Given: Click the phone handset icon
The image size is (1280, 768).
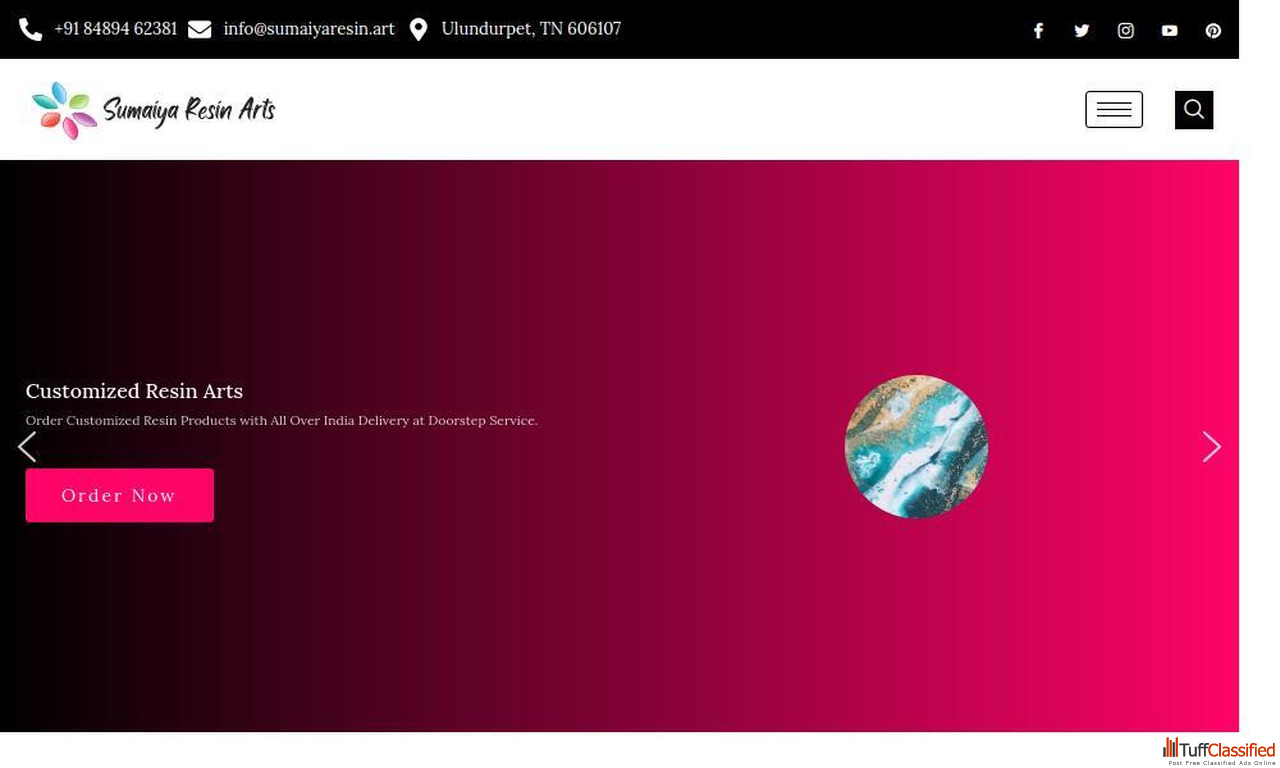Looking at the screenshot, I should point(31,30).
